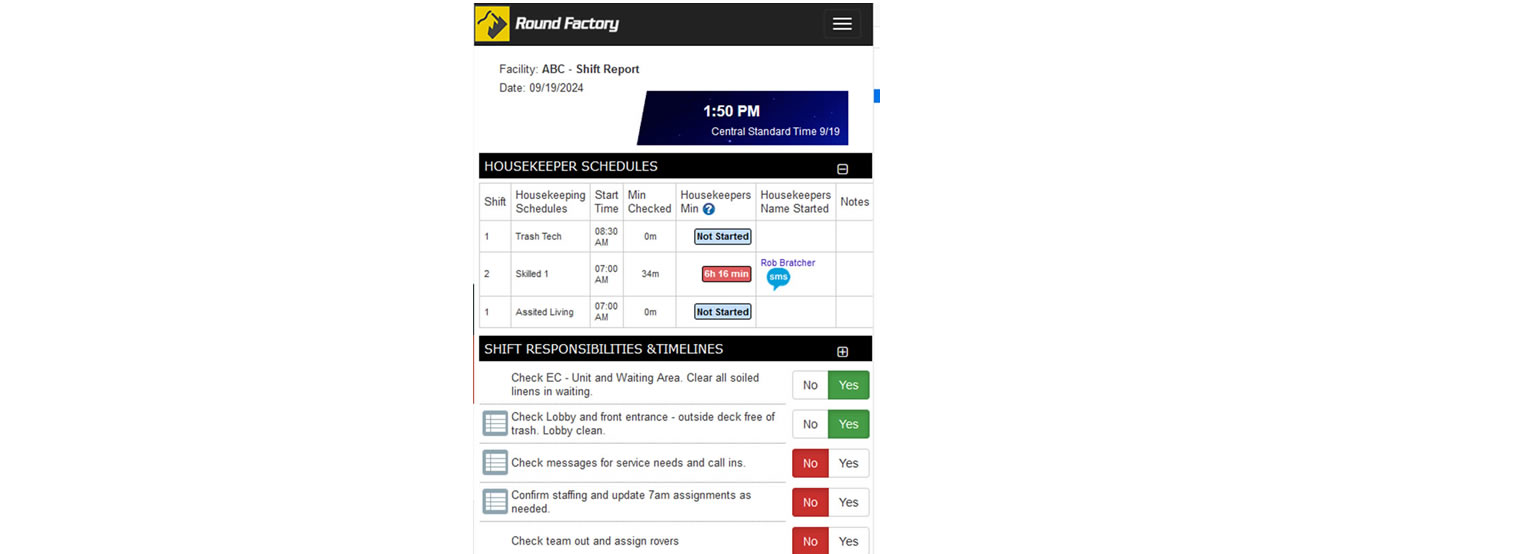Image resolution: width=1540 pixels, height=554 pixels.
Task: Open the sms chat icon for Rob Bratcher
Action: tap(778, 279)
